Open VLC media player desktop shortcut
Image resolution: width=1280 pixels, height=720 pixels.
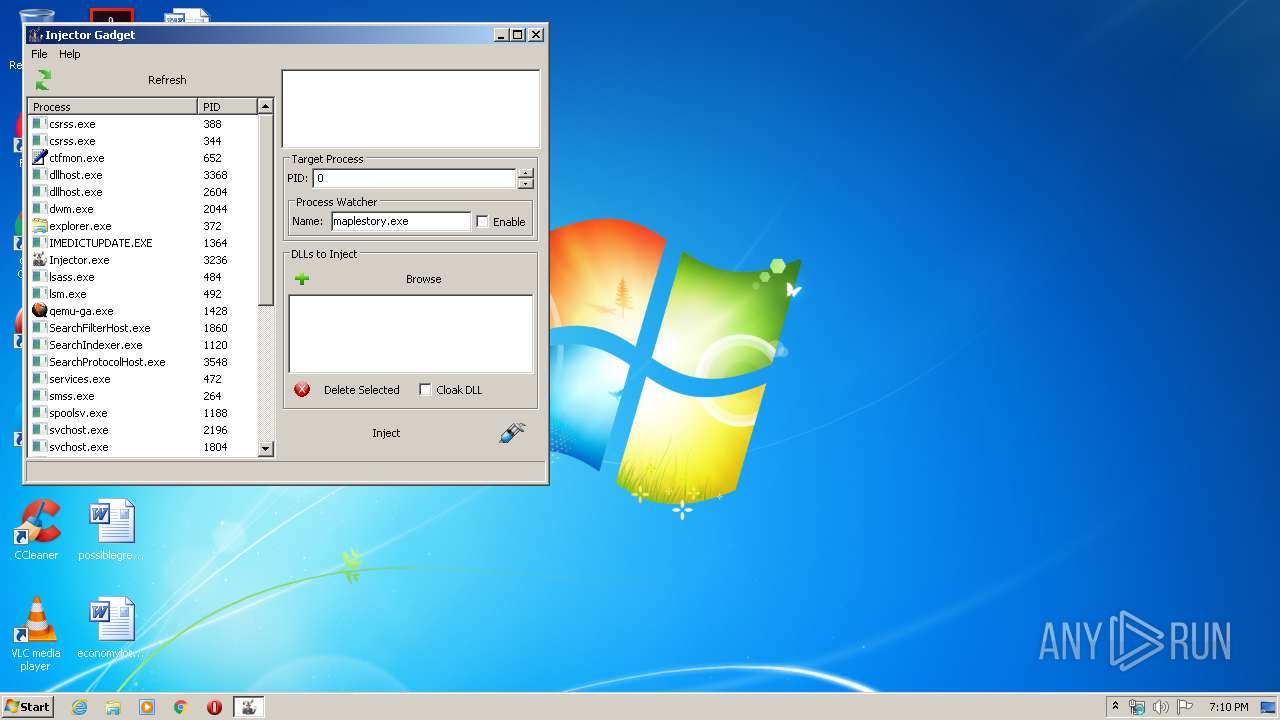(36, 634)
